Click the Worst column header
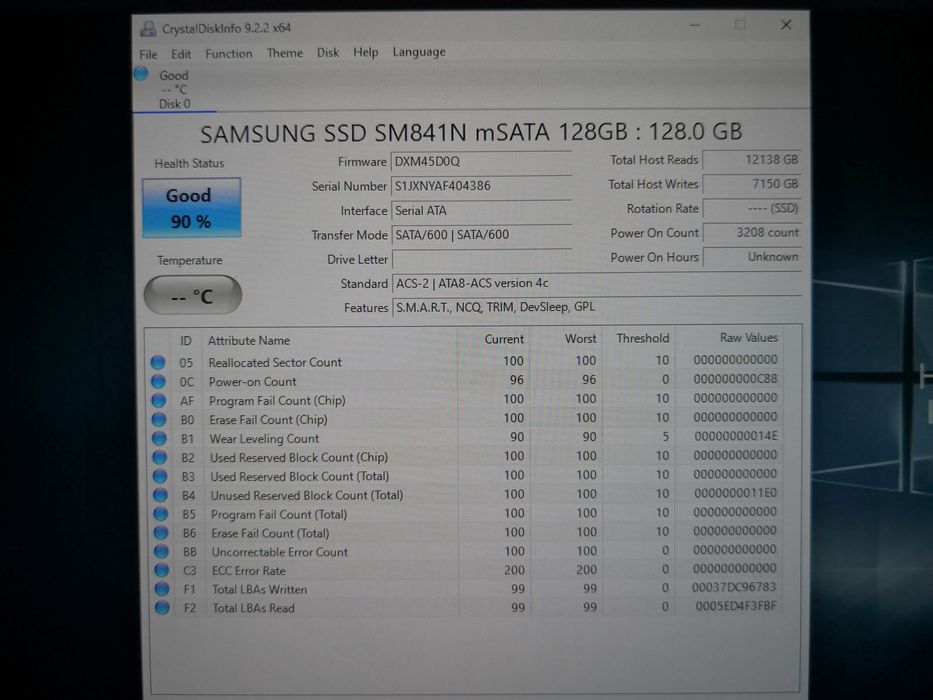 (x=580, y=339)
